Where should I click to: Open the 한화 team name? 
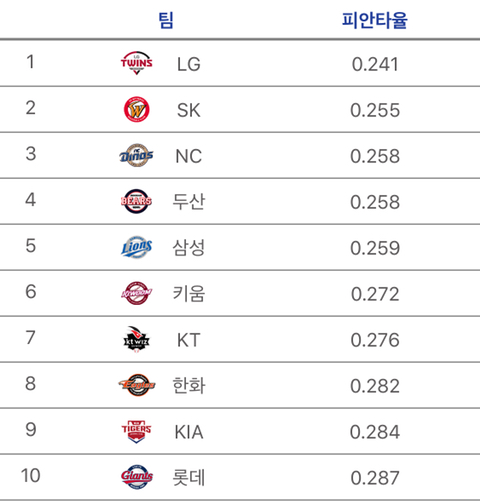coord(189,385)
